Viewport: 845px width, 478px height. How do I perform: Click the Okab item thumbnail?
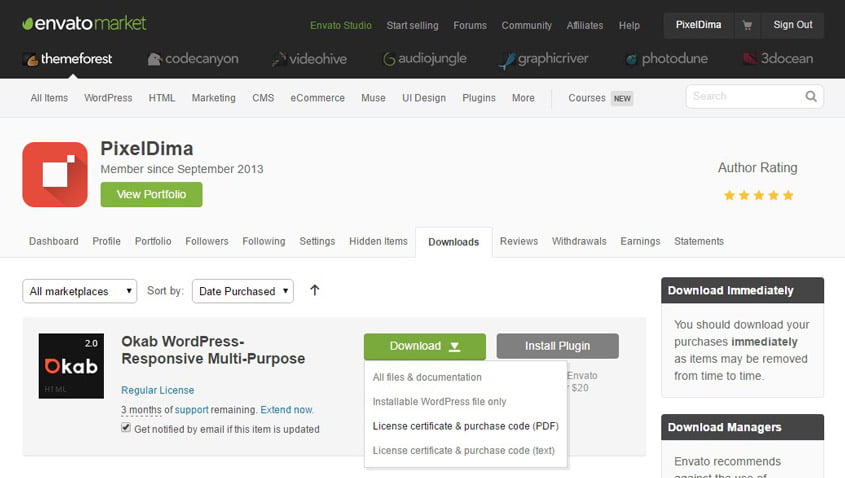coord(71,366)
